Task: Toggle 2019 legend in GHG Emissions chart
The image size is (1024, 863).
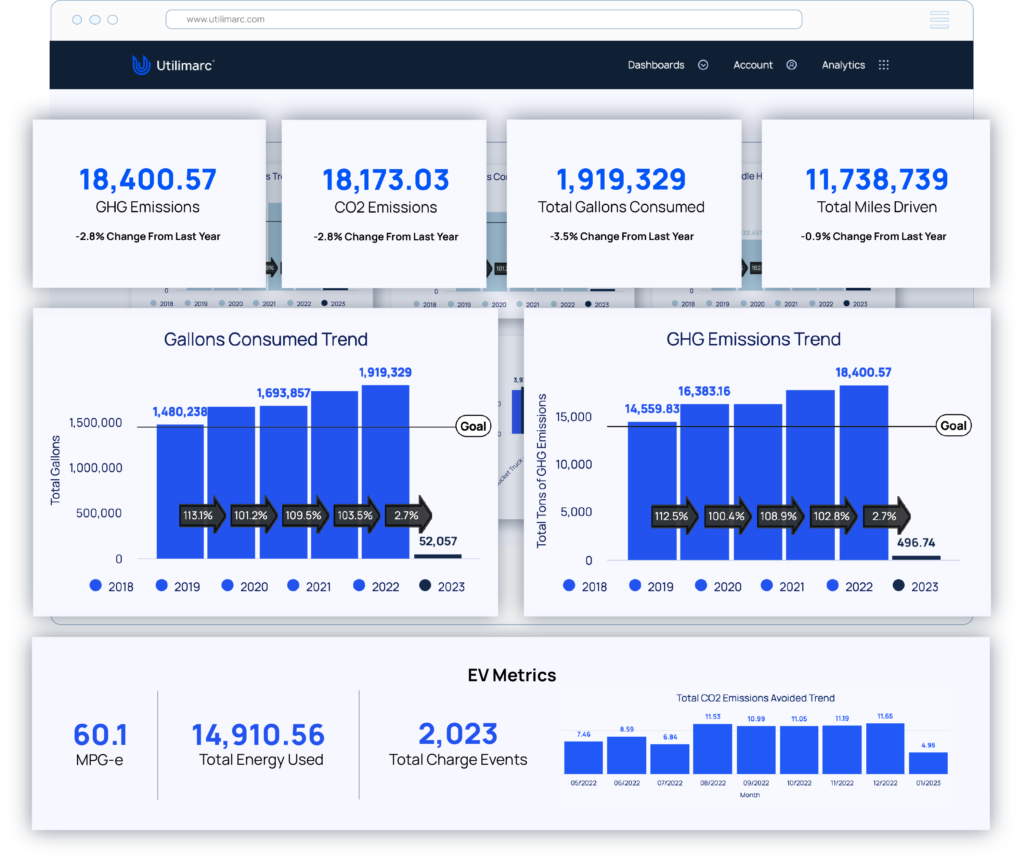Action: (652, 586)
